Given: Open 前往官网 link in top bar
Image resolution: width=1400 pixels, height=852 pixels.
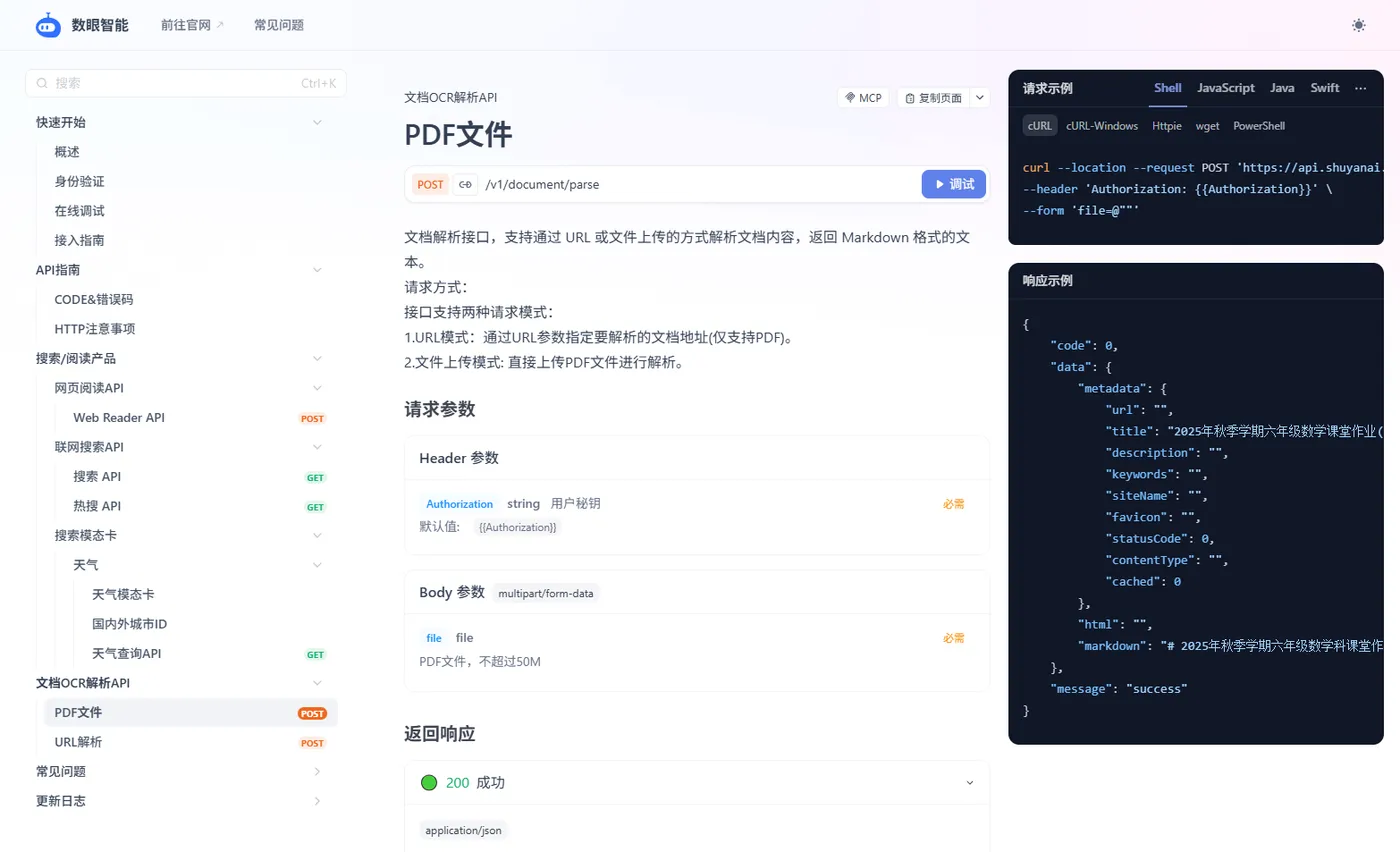Looking at the screenshot, I should pyautogui.click(x=186, y=24).
